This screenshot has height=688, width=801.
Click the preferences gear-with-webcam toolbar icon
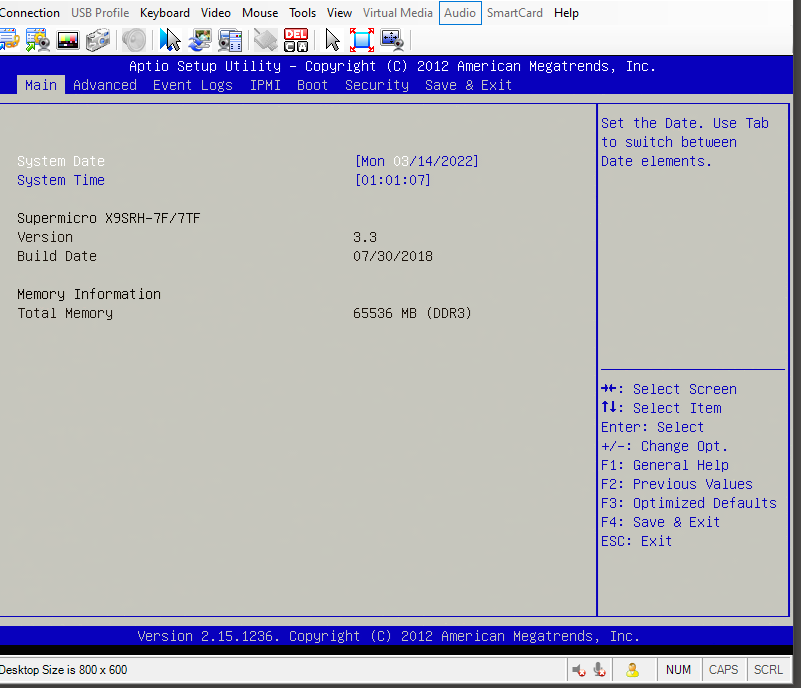pos(38,40)
